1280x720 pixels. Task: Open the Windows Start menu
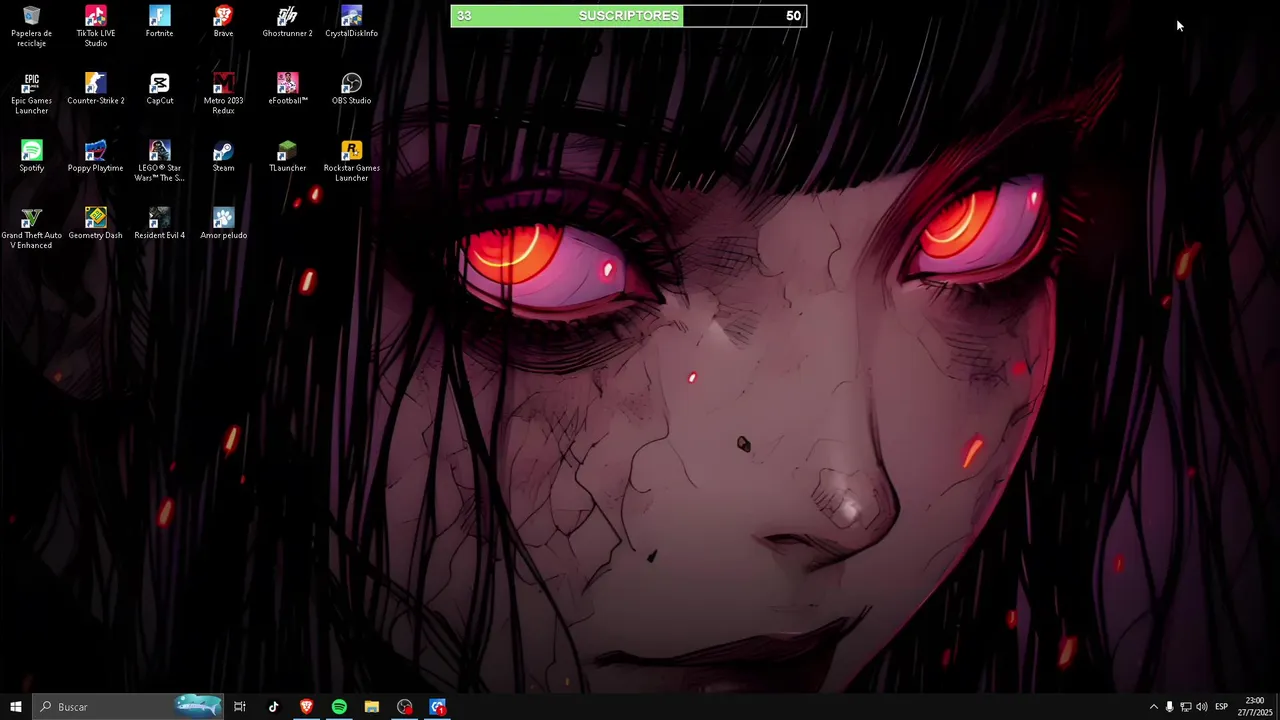(x=15, y=707)
